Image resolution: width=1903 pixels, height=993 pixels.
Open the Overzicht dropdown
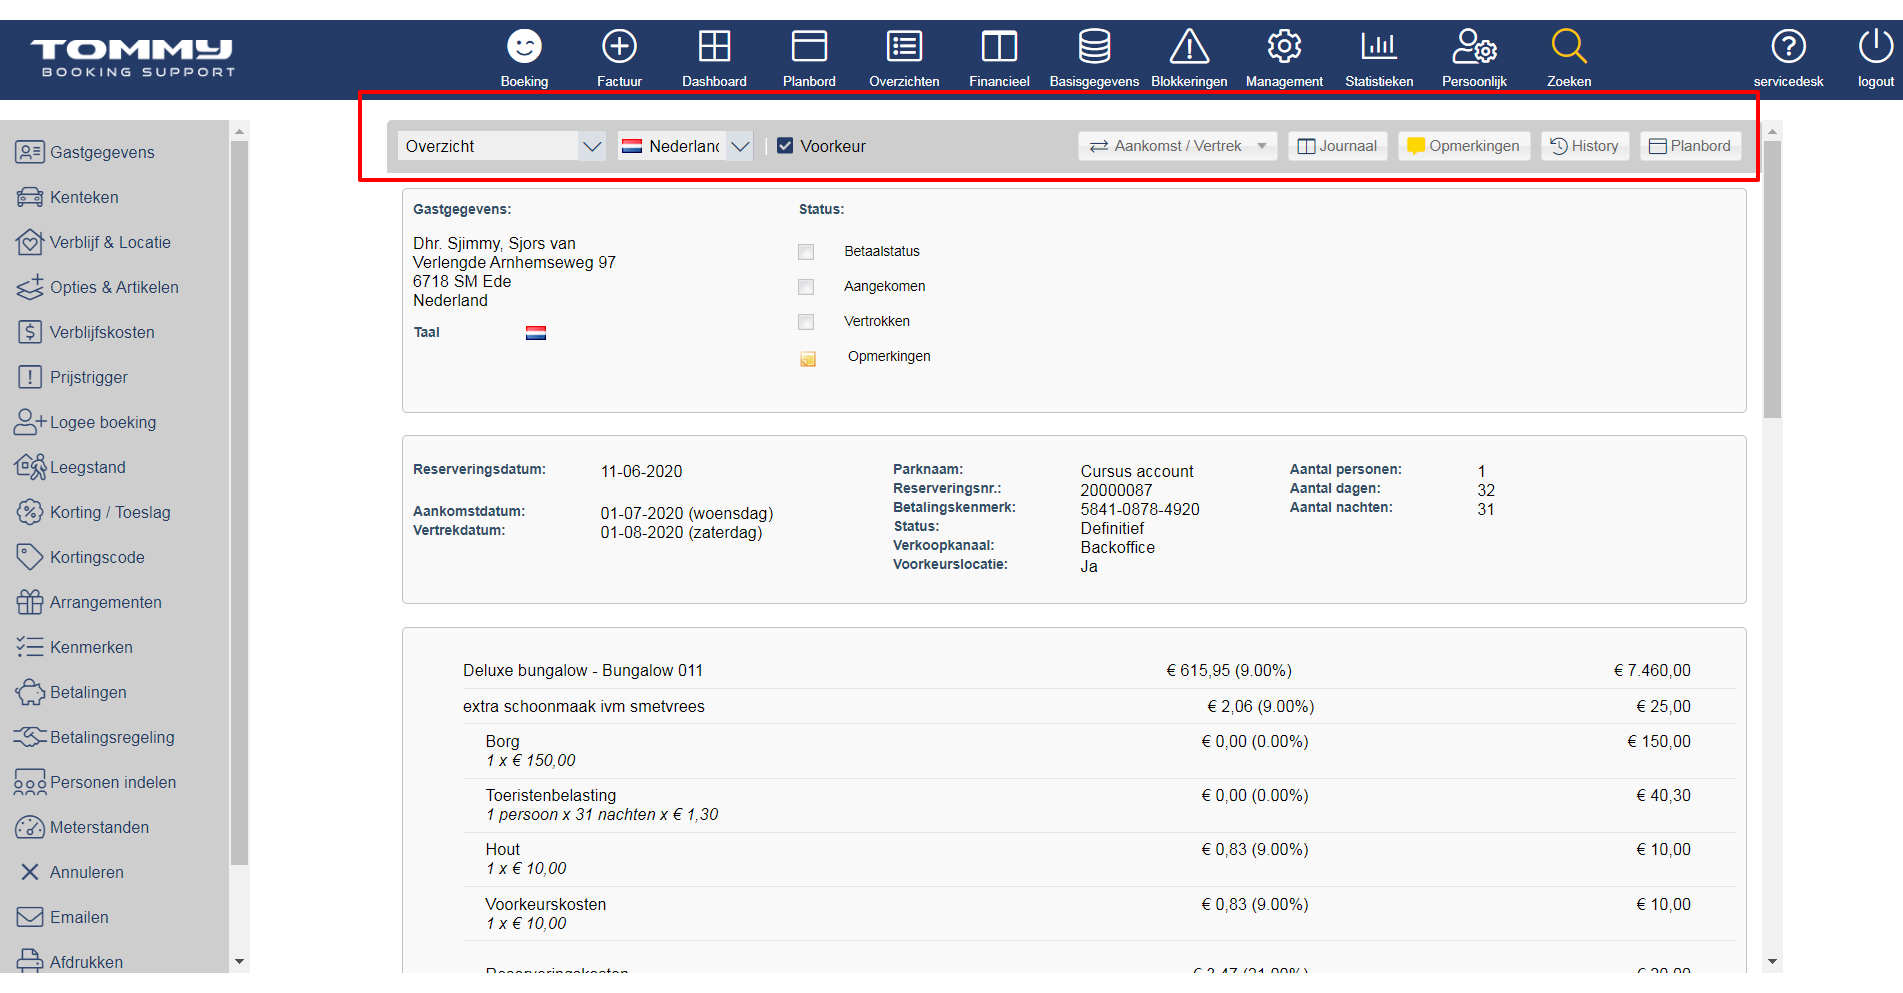click(501, 146)
